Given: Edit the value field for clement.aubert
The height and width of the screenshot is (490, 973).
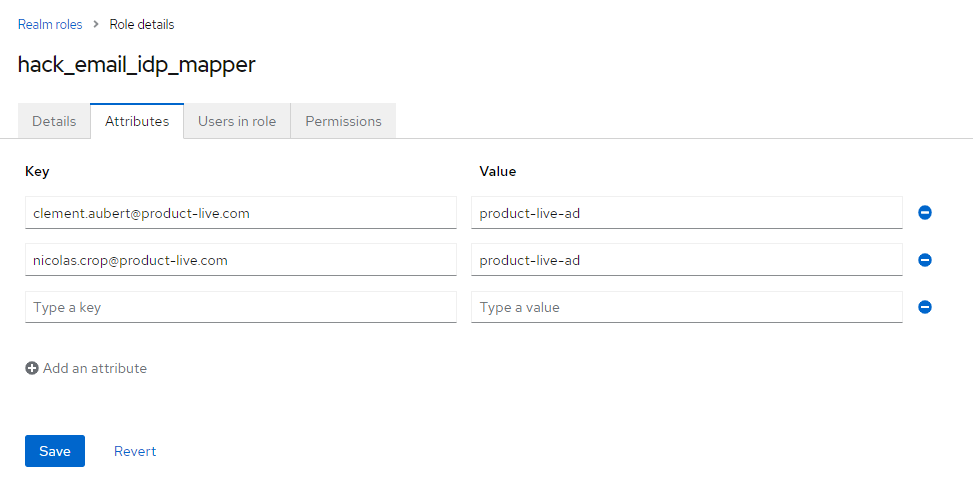Looking at the screenshot, I should click(686, 213).
